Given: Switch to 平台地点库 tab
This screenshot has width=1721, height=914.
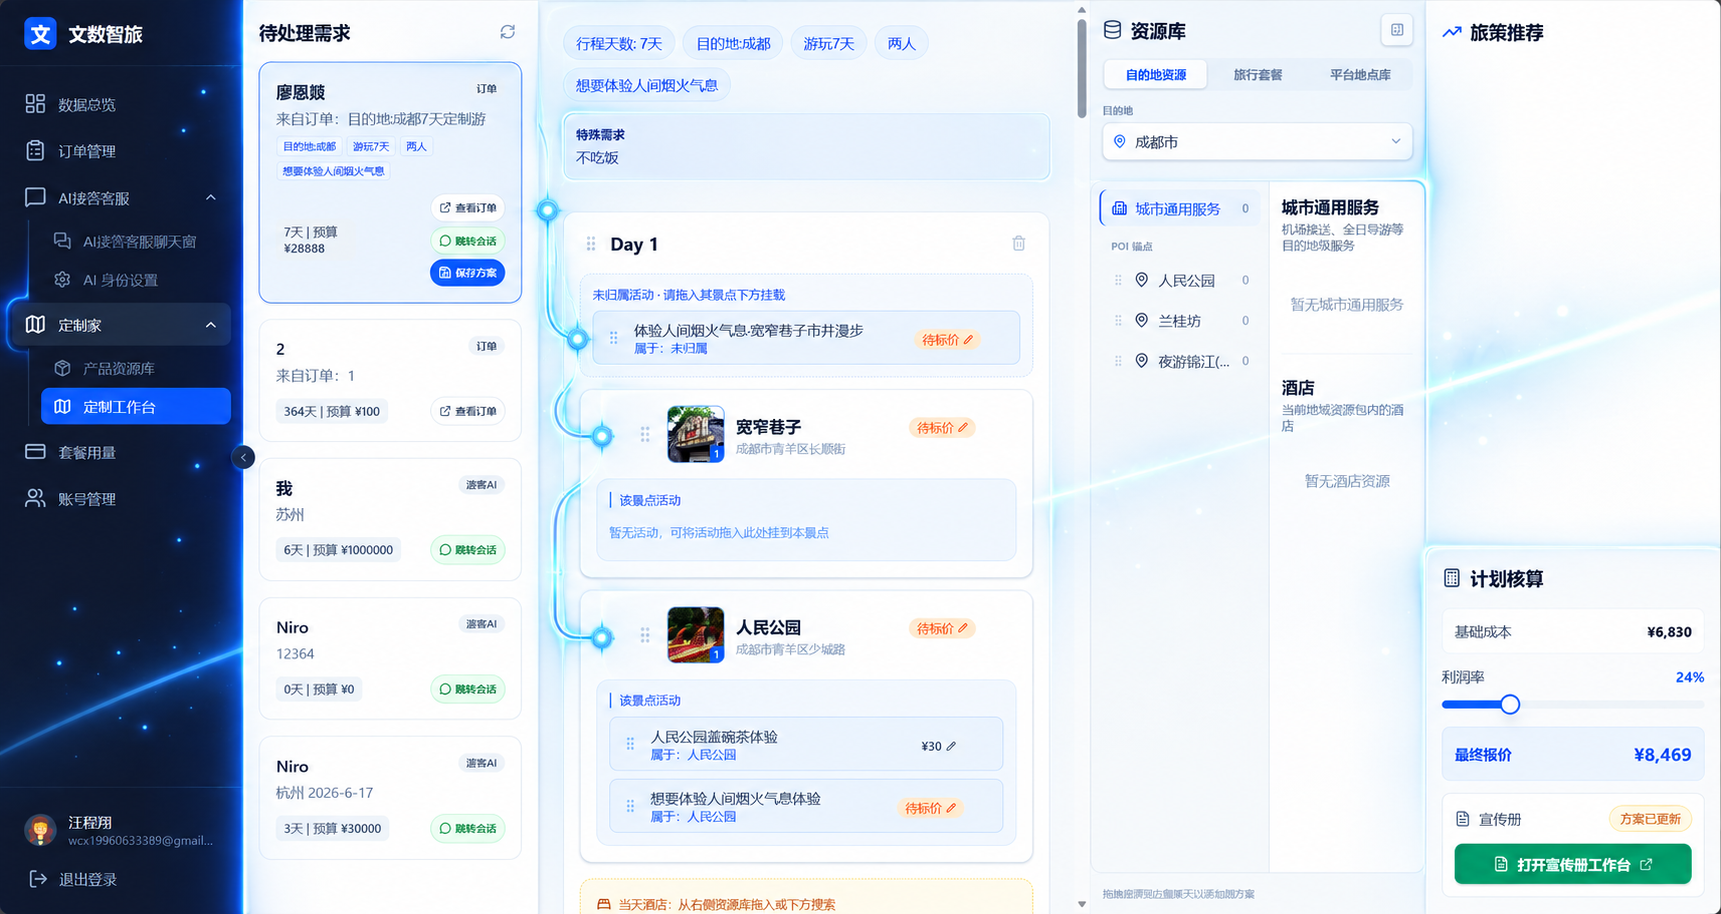Looking at the screenshot, I should (x=1360, y=75).
